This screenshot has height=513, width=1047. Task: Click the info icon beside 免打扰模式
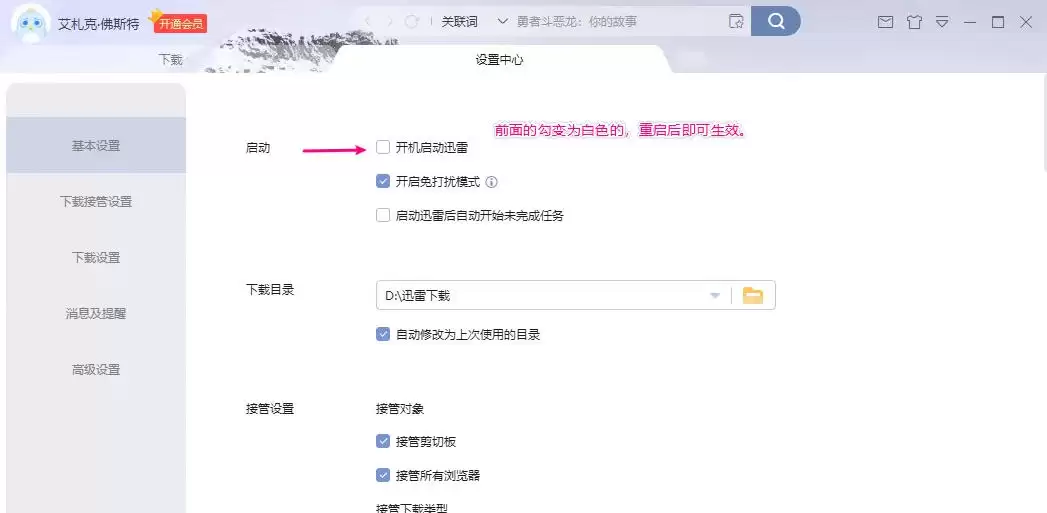pos(491,182)
